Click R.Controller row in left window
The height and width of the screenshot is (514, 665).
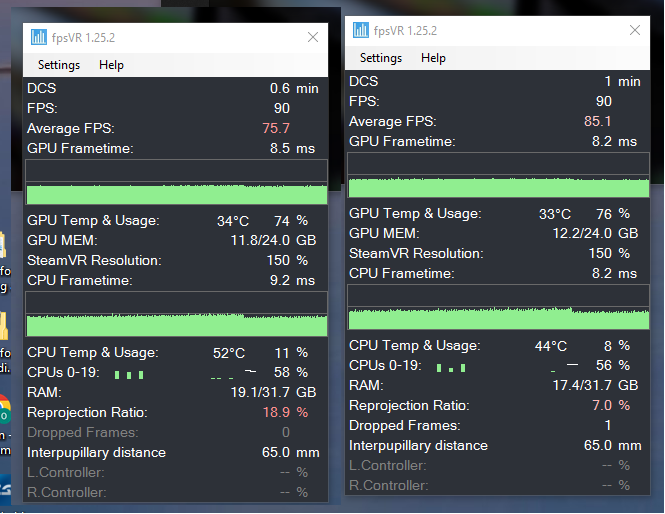[x=176, y=492]
